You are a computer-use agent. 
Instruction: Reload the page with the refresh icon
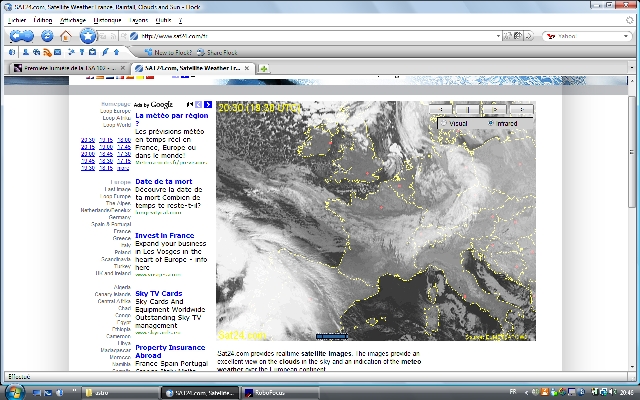tap(47, 36)
